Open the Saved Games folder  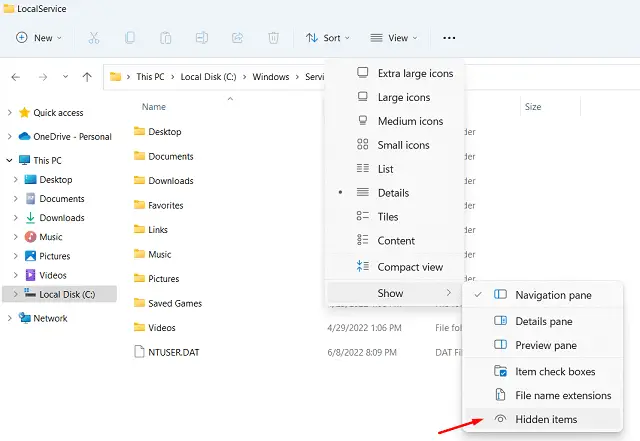coord(168,303)
